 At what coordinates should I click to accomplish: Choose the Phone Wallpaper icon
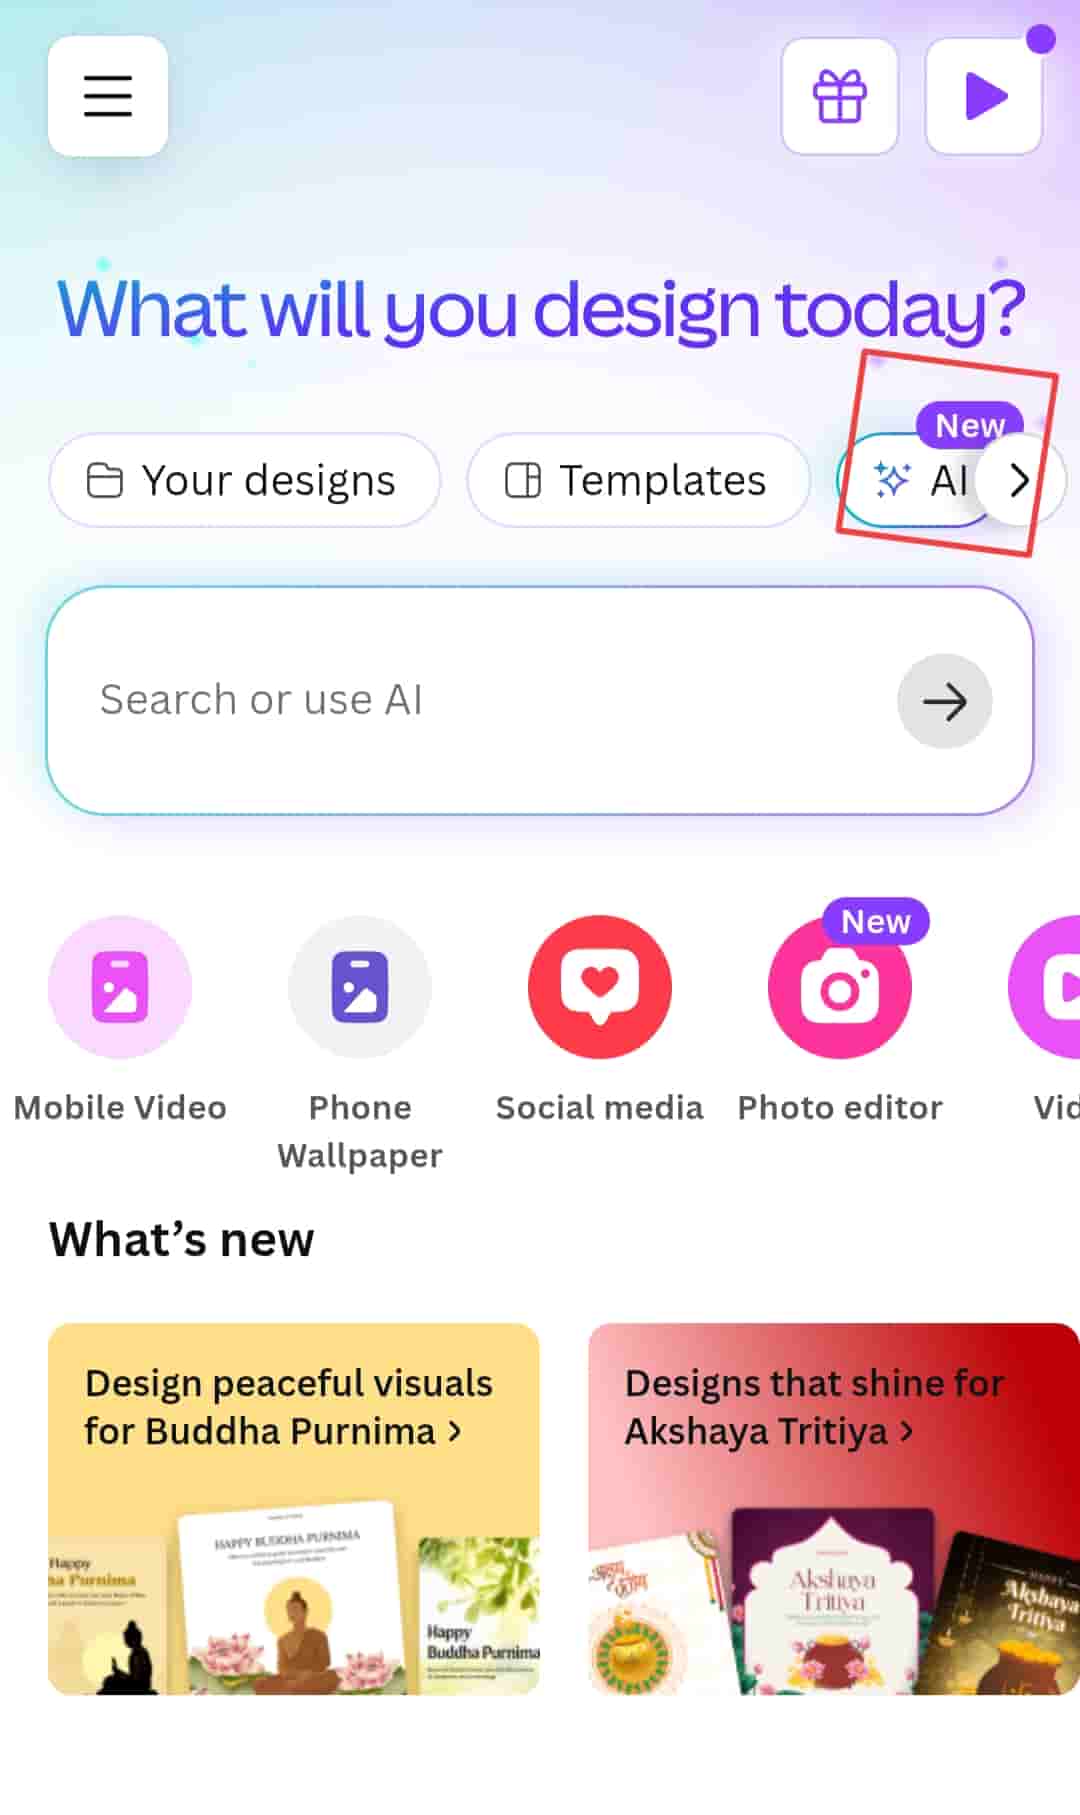[x=360, y=987]
